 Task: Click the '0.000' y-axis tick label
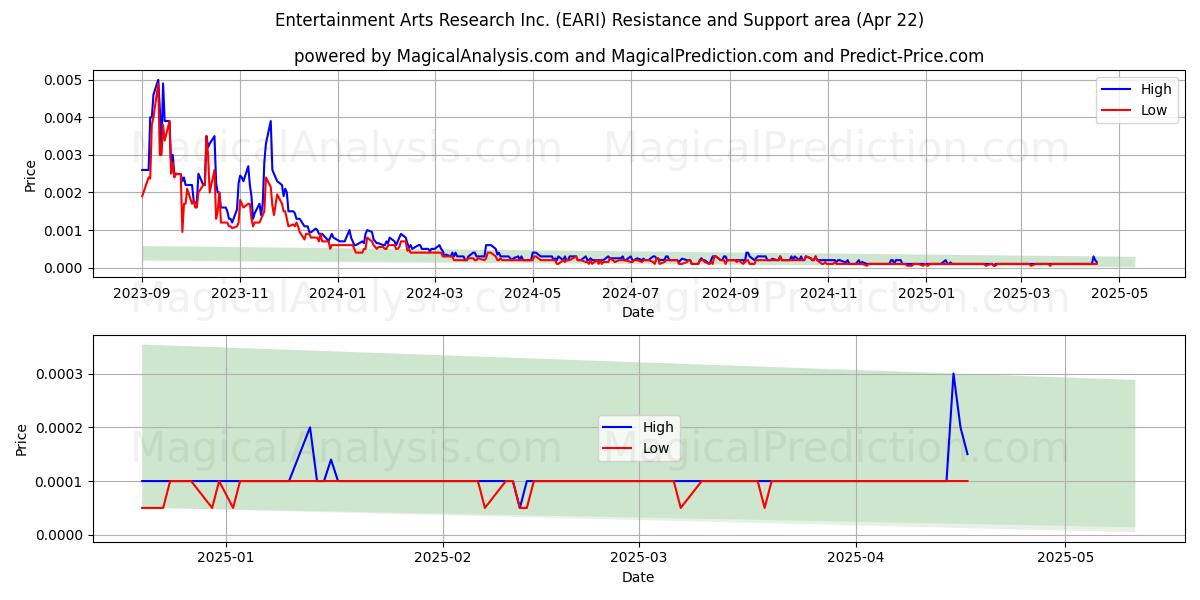[x=64, y=268]
